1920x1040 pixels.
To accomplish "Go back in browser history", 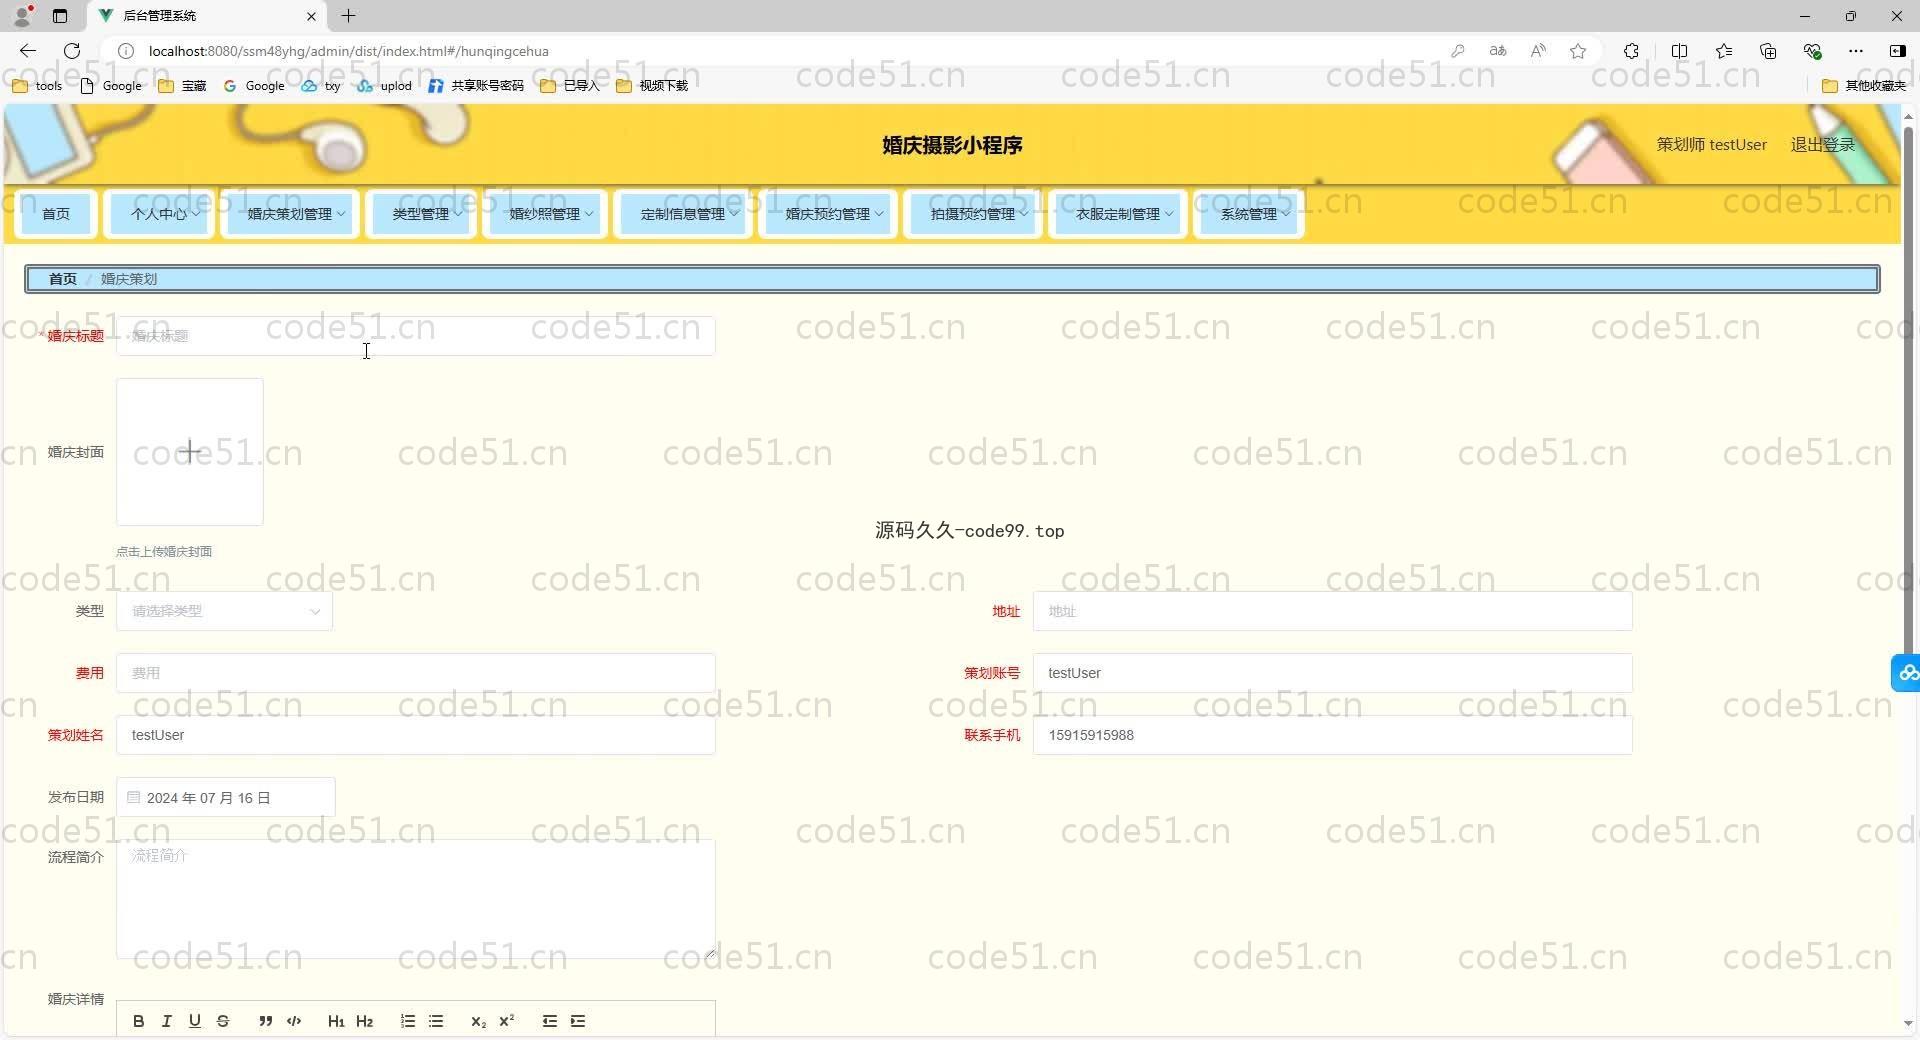I will tap(28, 51).
